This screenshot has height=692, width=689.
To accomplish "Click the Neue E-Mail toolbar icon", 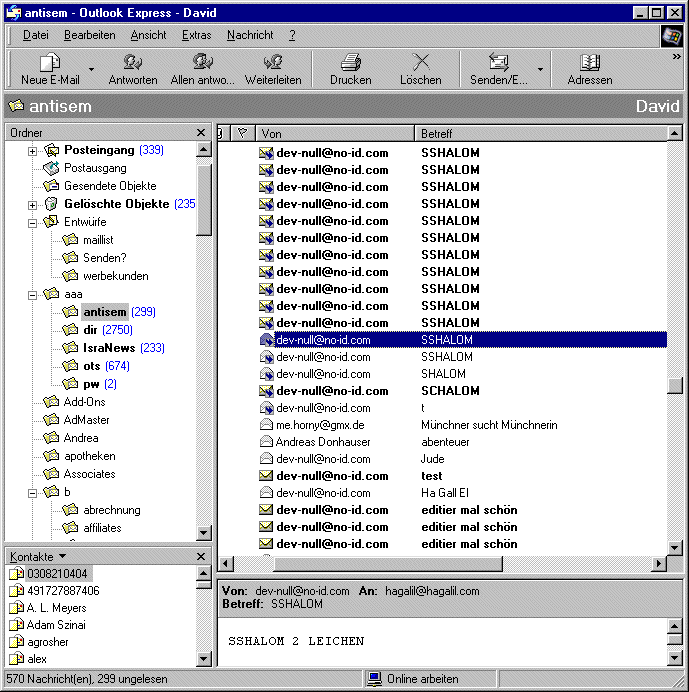I will click(49, 63).
